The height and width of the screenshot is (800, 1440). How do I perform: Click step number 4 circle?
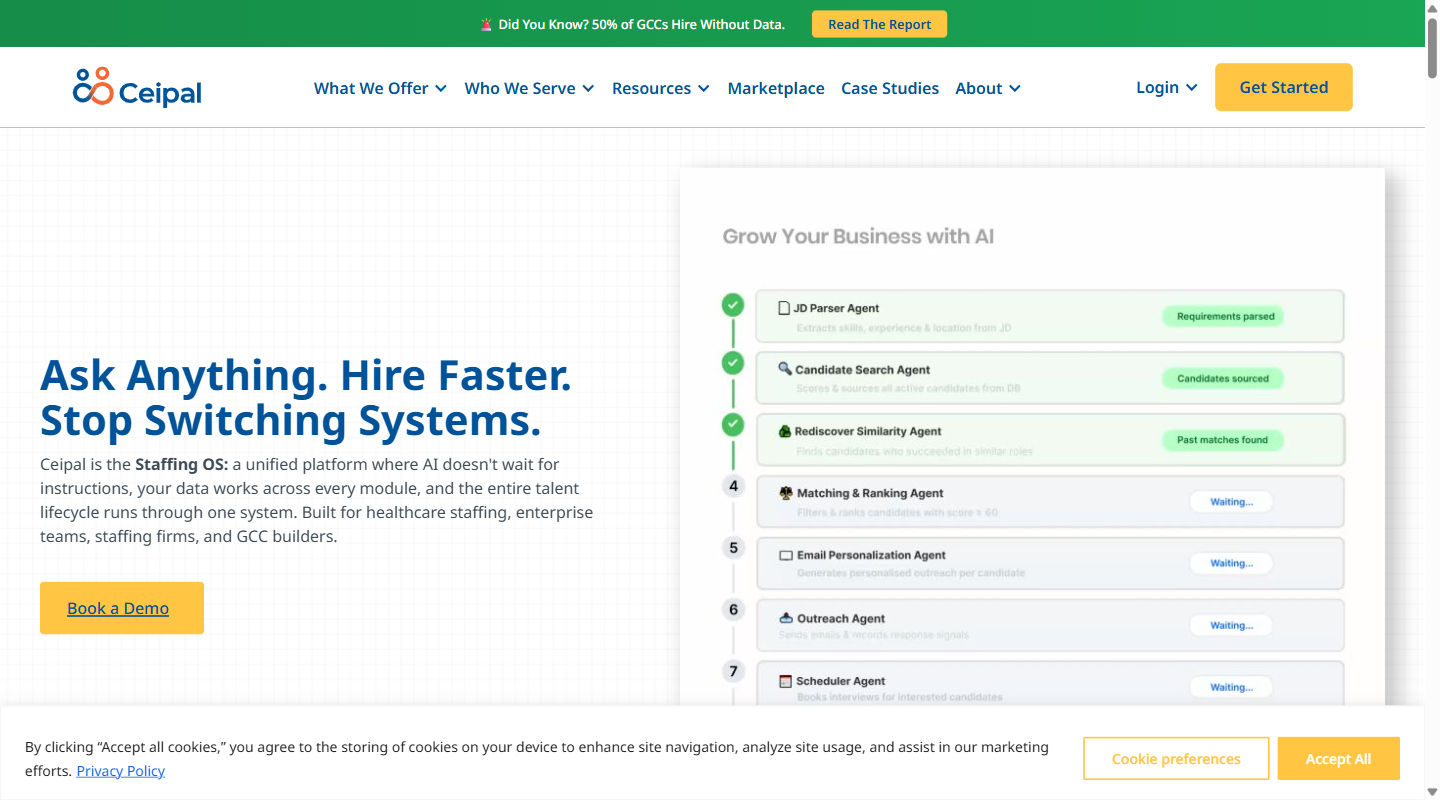[x=734, y=486]
